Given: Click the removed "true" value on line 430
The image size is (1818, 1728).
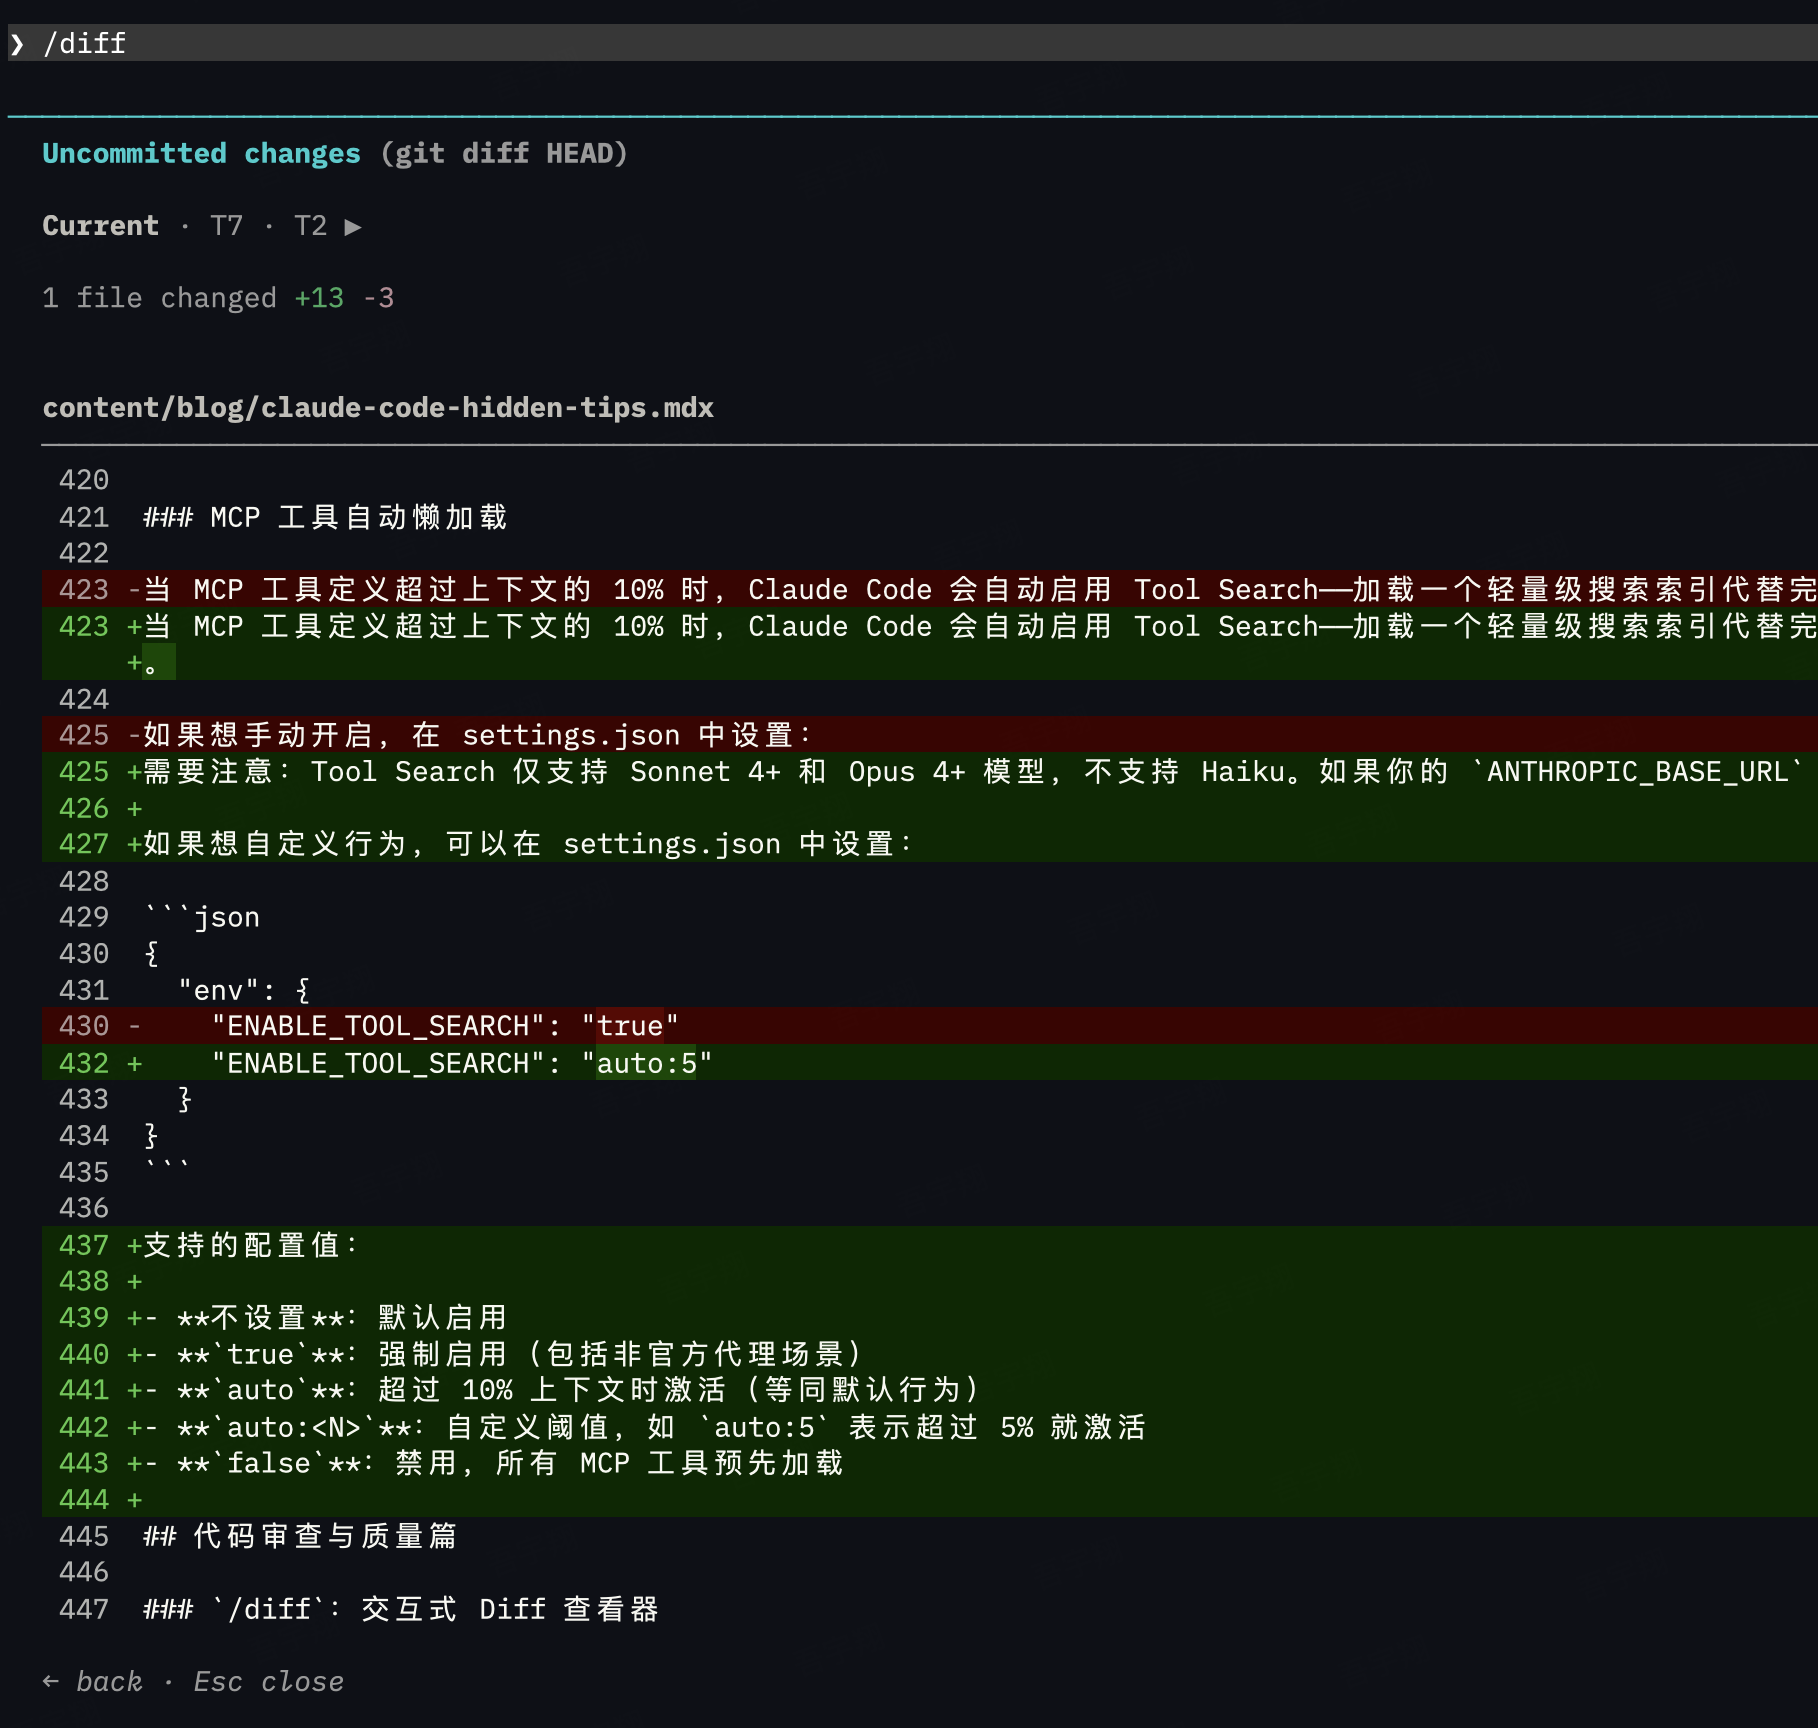Looking at the screenshot, I should 630,1026.
